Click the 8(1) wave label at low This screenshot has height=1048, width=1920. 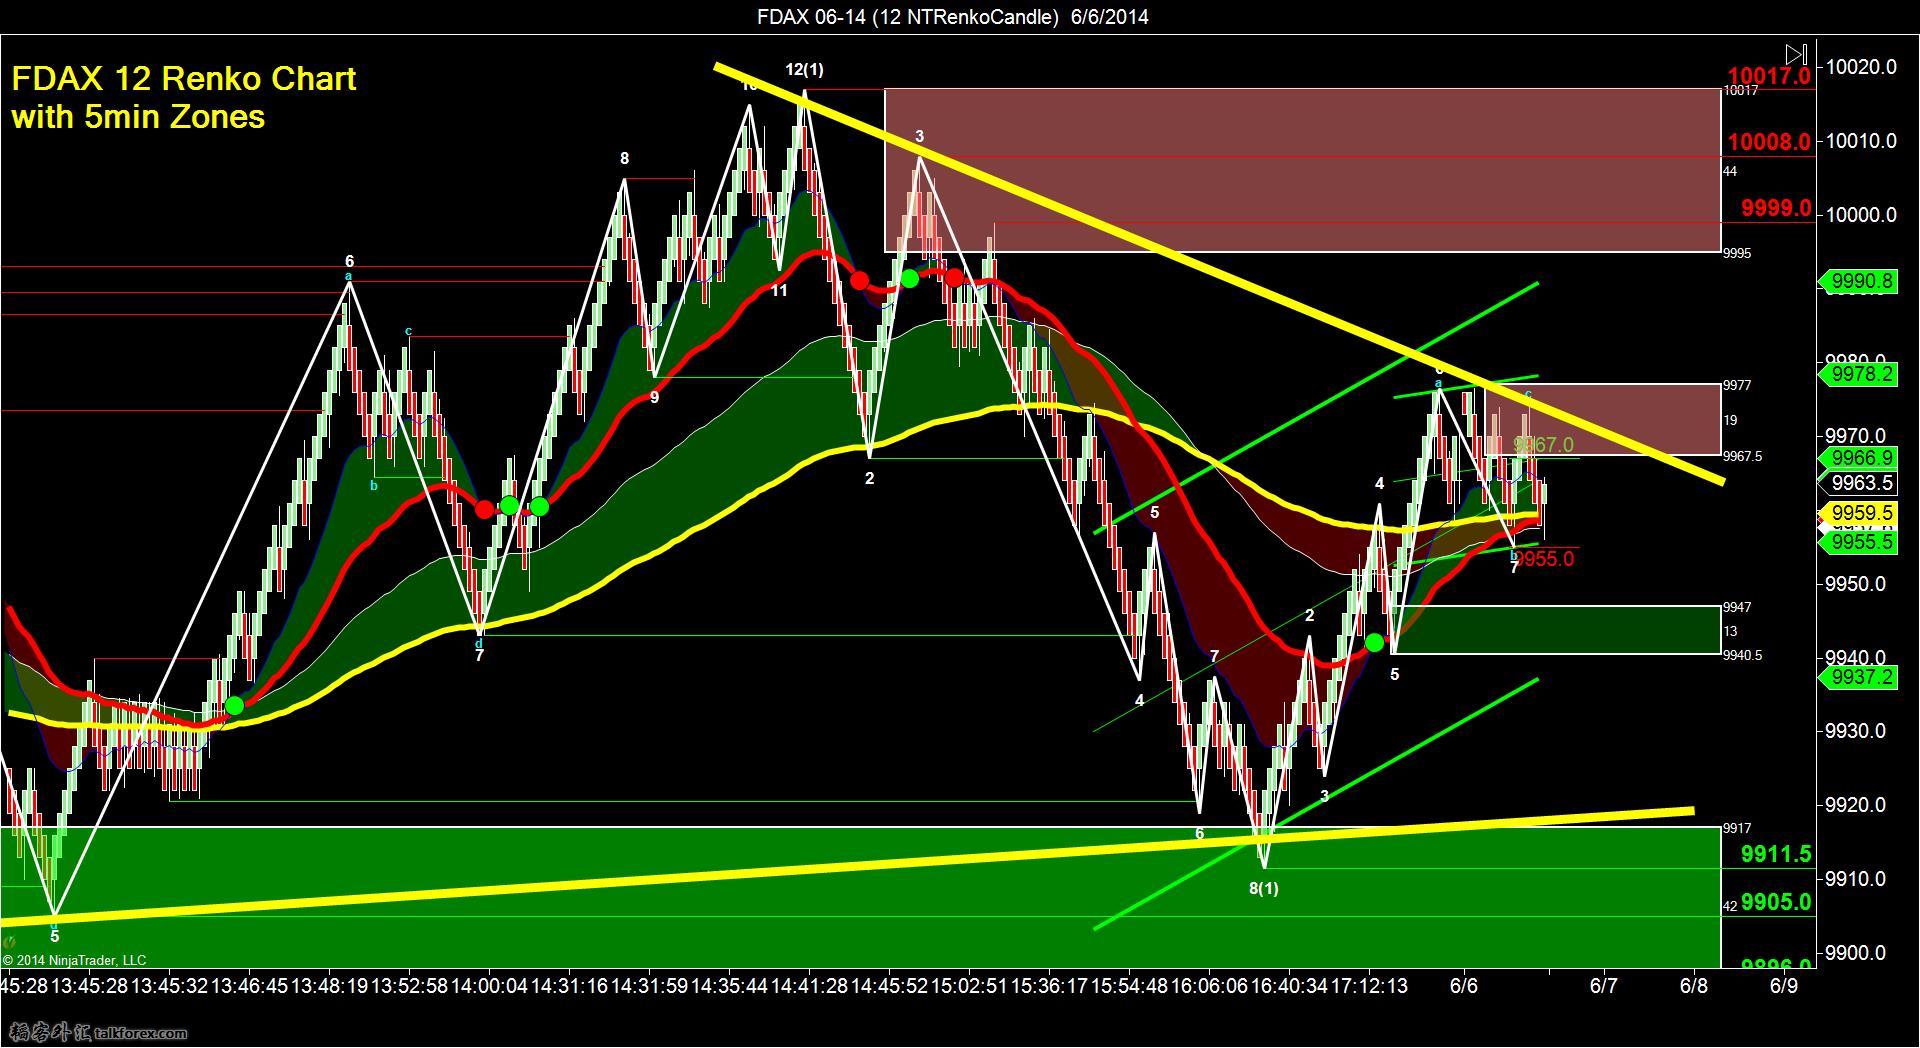(x=1264, y=888)
